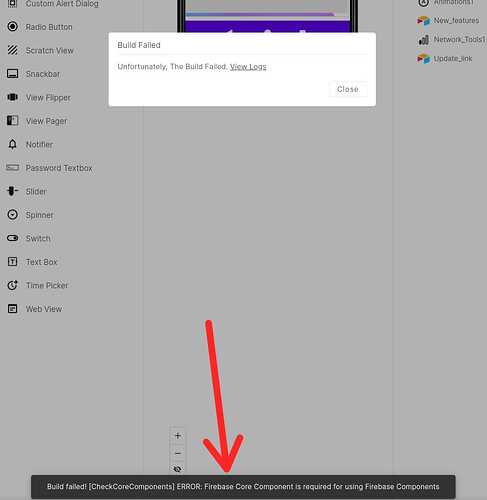
Task: Toggle hidden components eye icon
Action: (177, 469)
